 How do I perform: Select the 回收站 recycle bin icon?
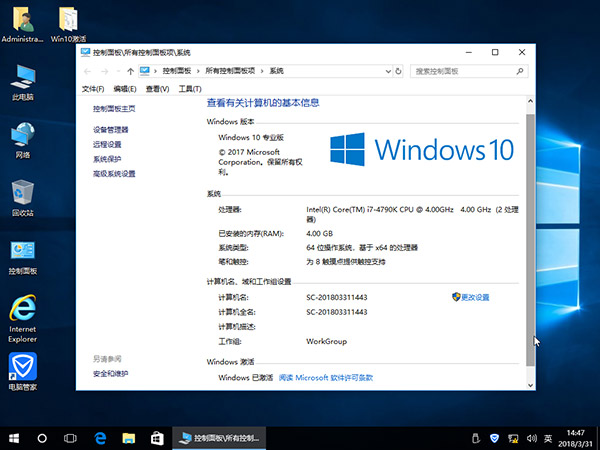(22, 198)
